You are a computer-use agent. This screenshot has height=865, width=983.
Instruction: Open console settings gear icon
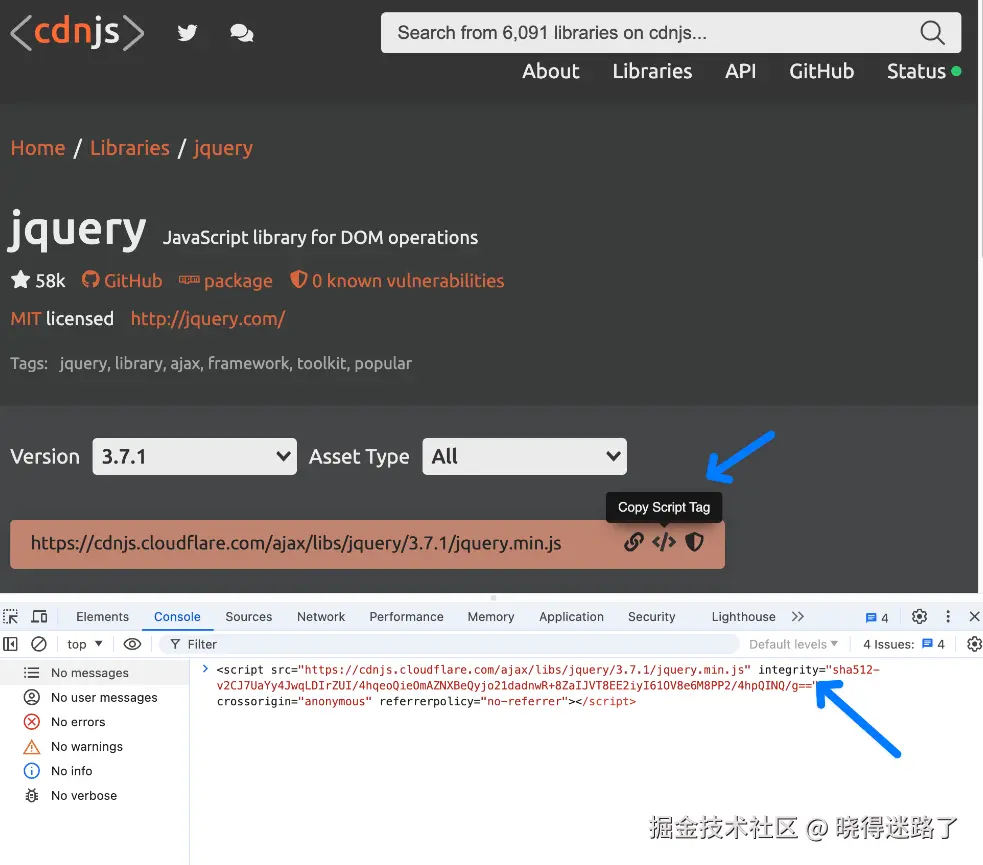coord(974,644)
